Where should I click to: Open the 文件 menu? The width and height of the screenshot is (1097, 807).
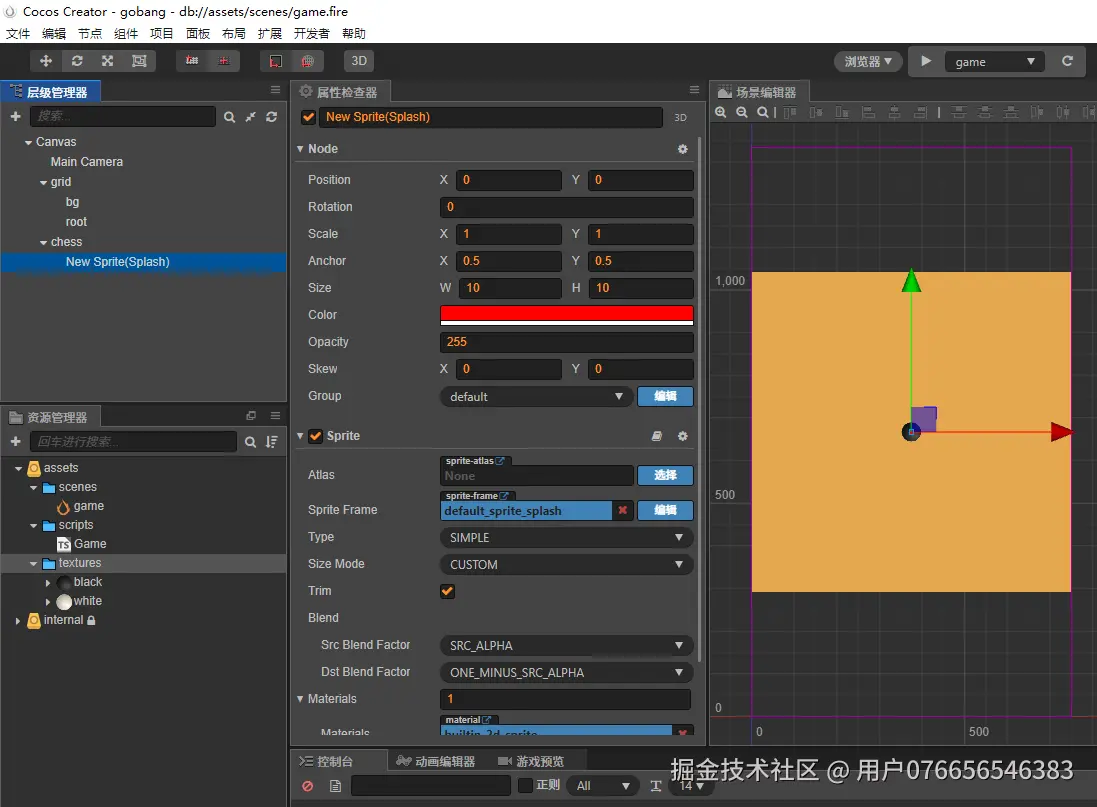point(18,34)
